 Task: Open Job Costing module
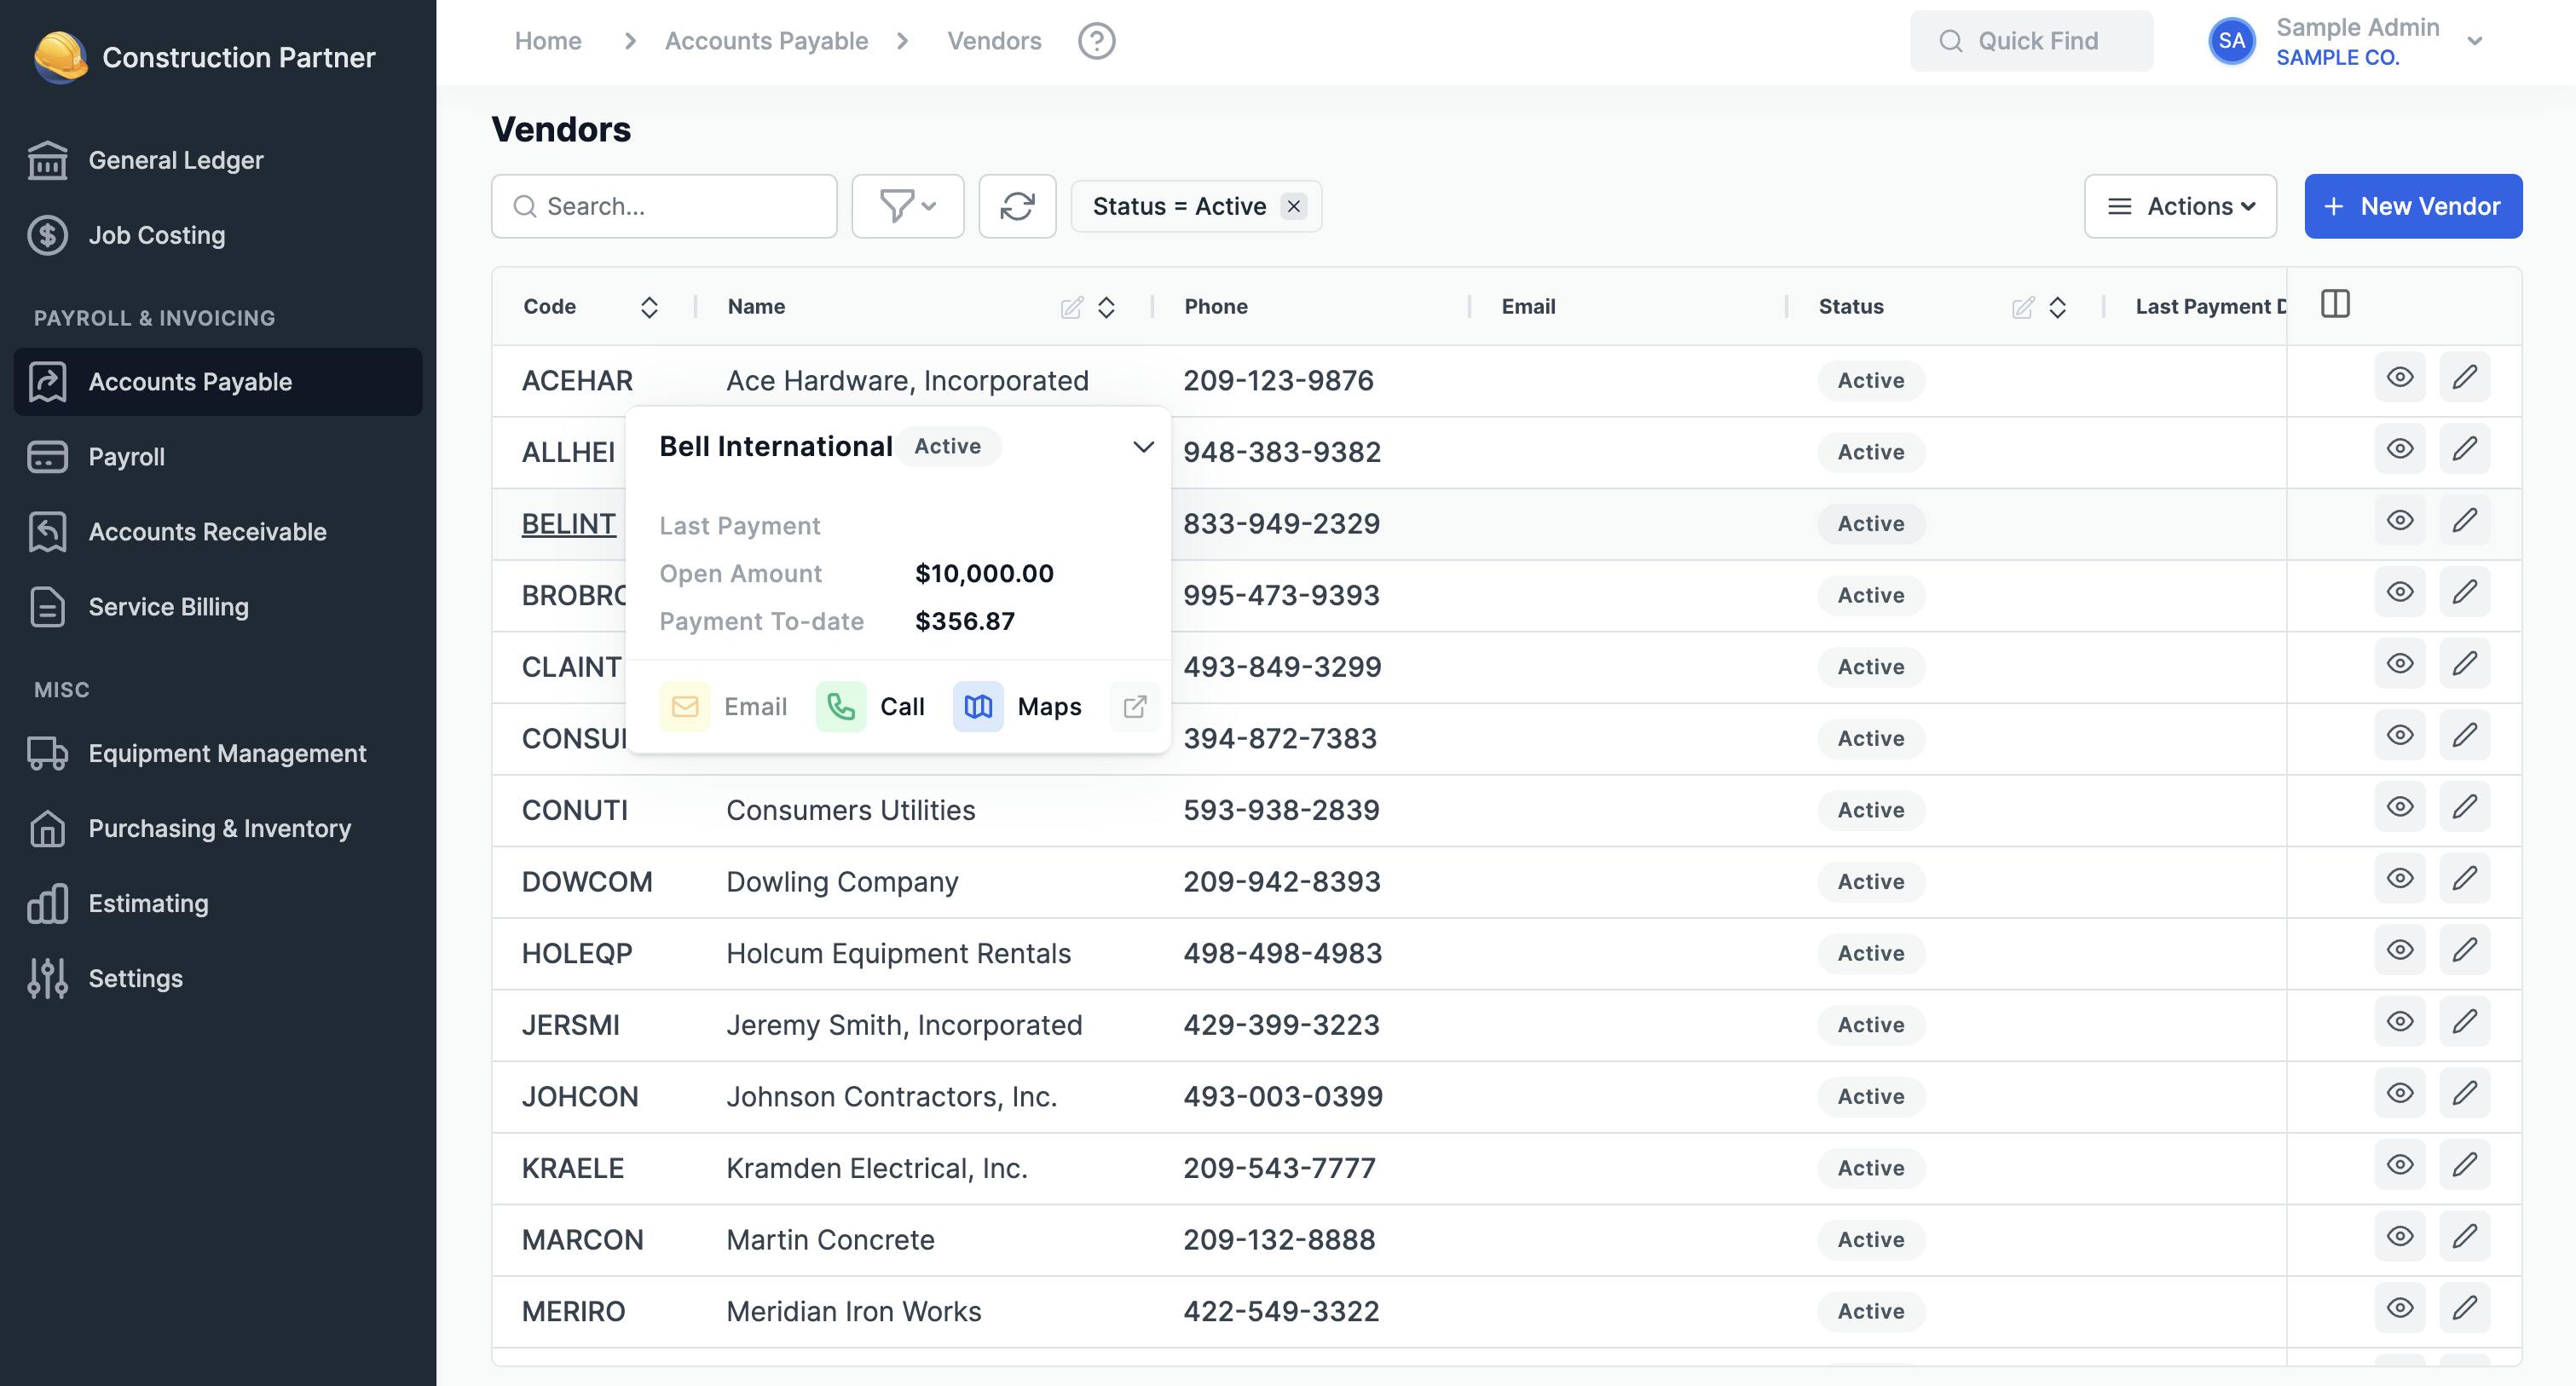pyautogui.click(x=218, y=235)
